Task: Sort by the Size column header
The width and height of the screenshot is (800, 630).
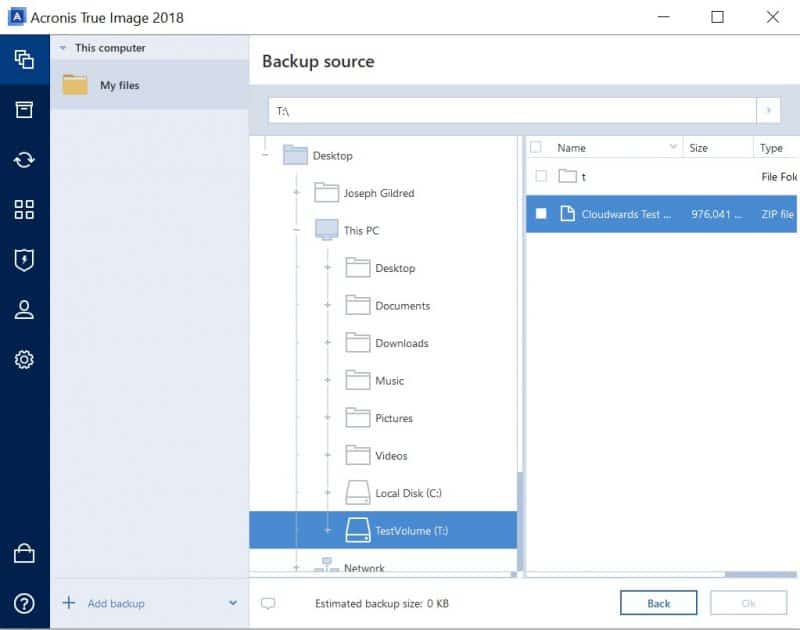Action: (x=698, y=148)
